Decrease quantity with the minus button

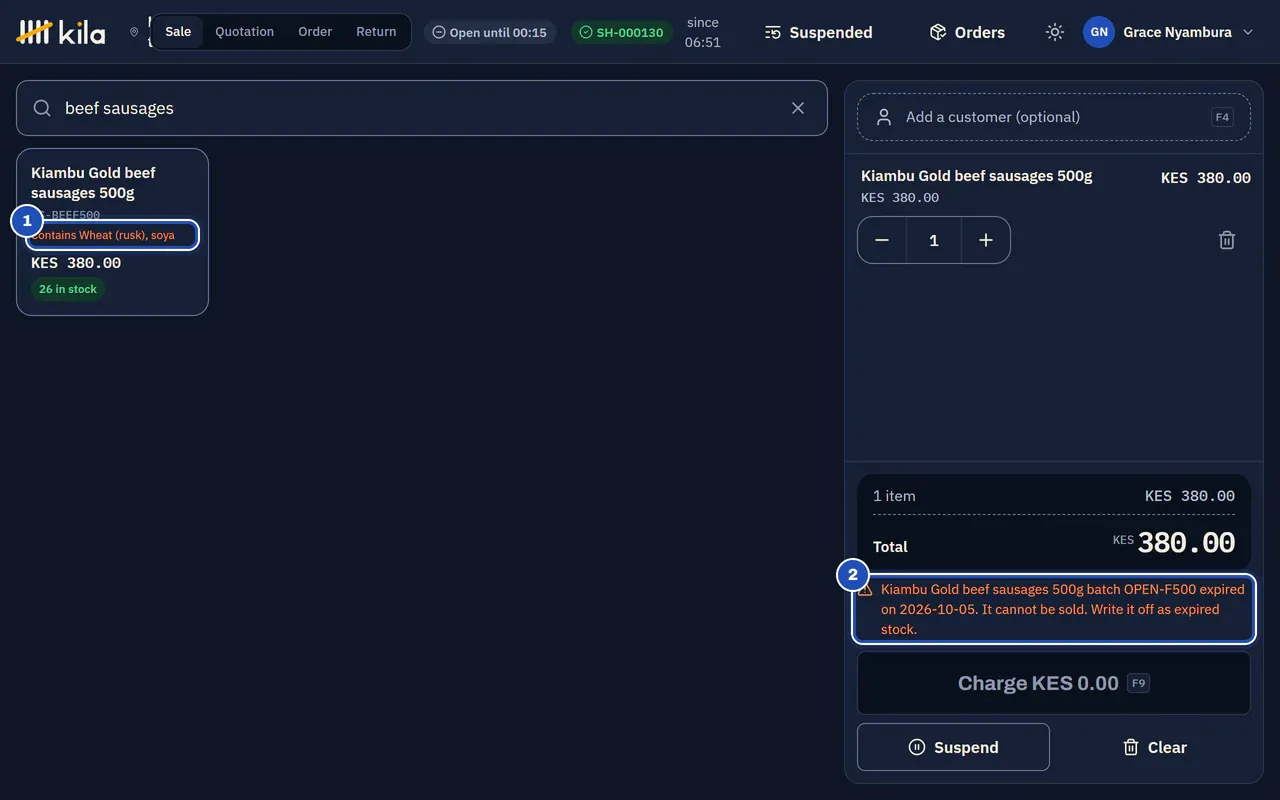coord(882,240)
